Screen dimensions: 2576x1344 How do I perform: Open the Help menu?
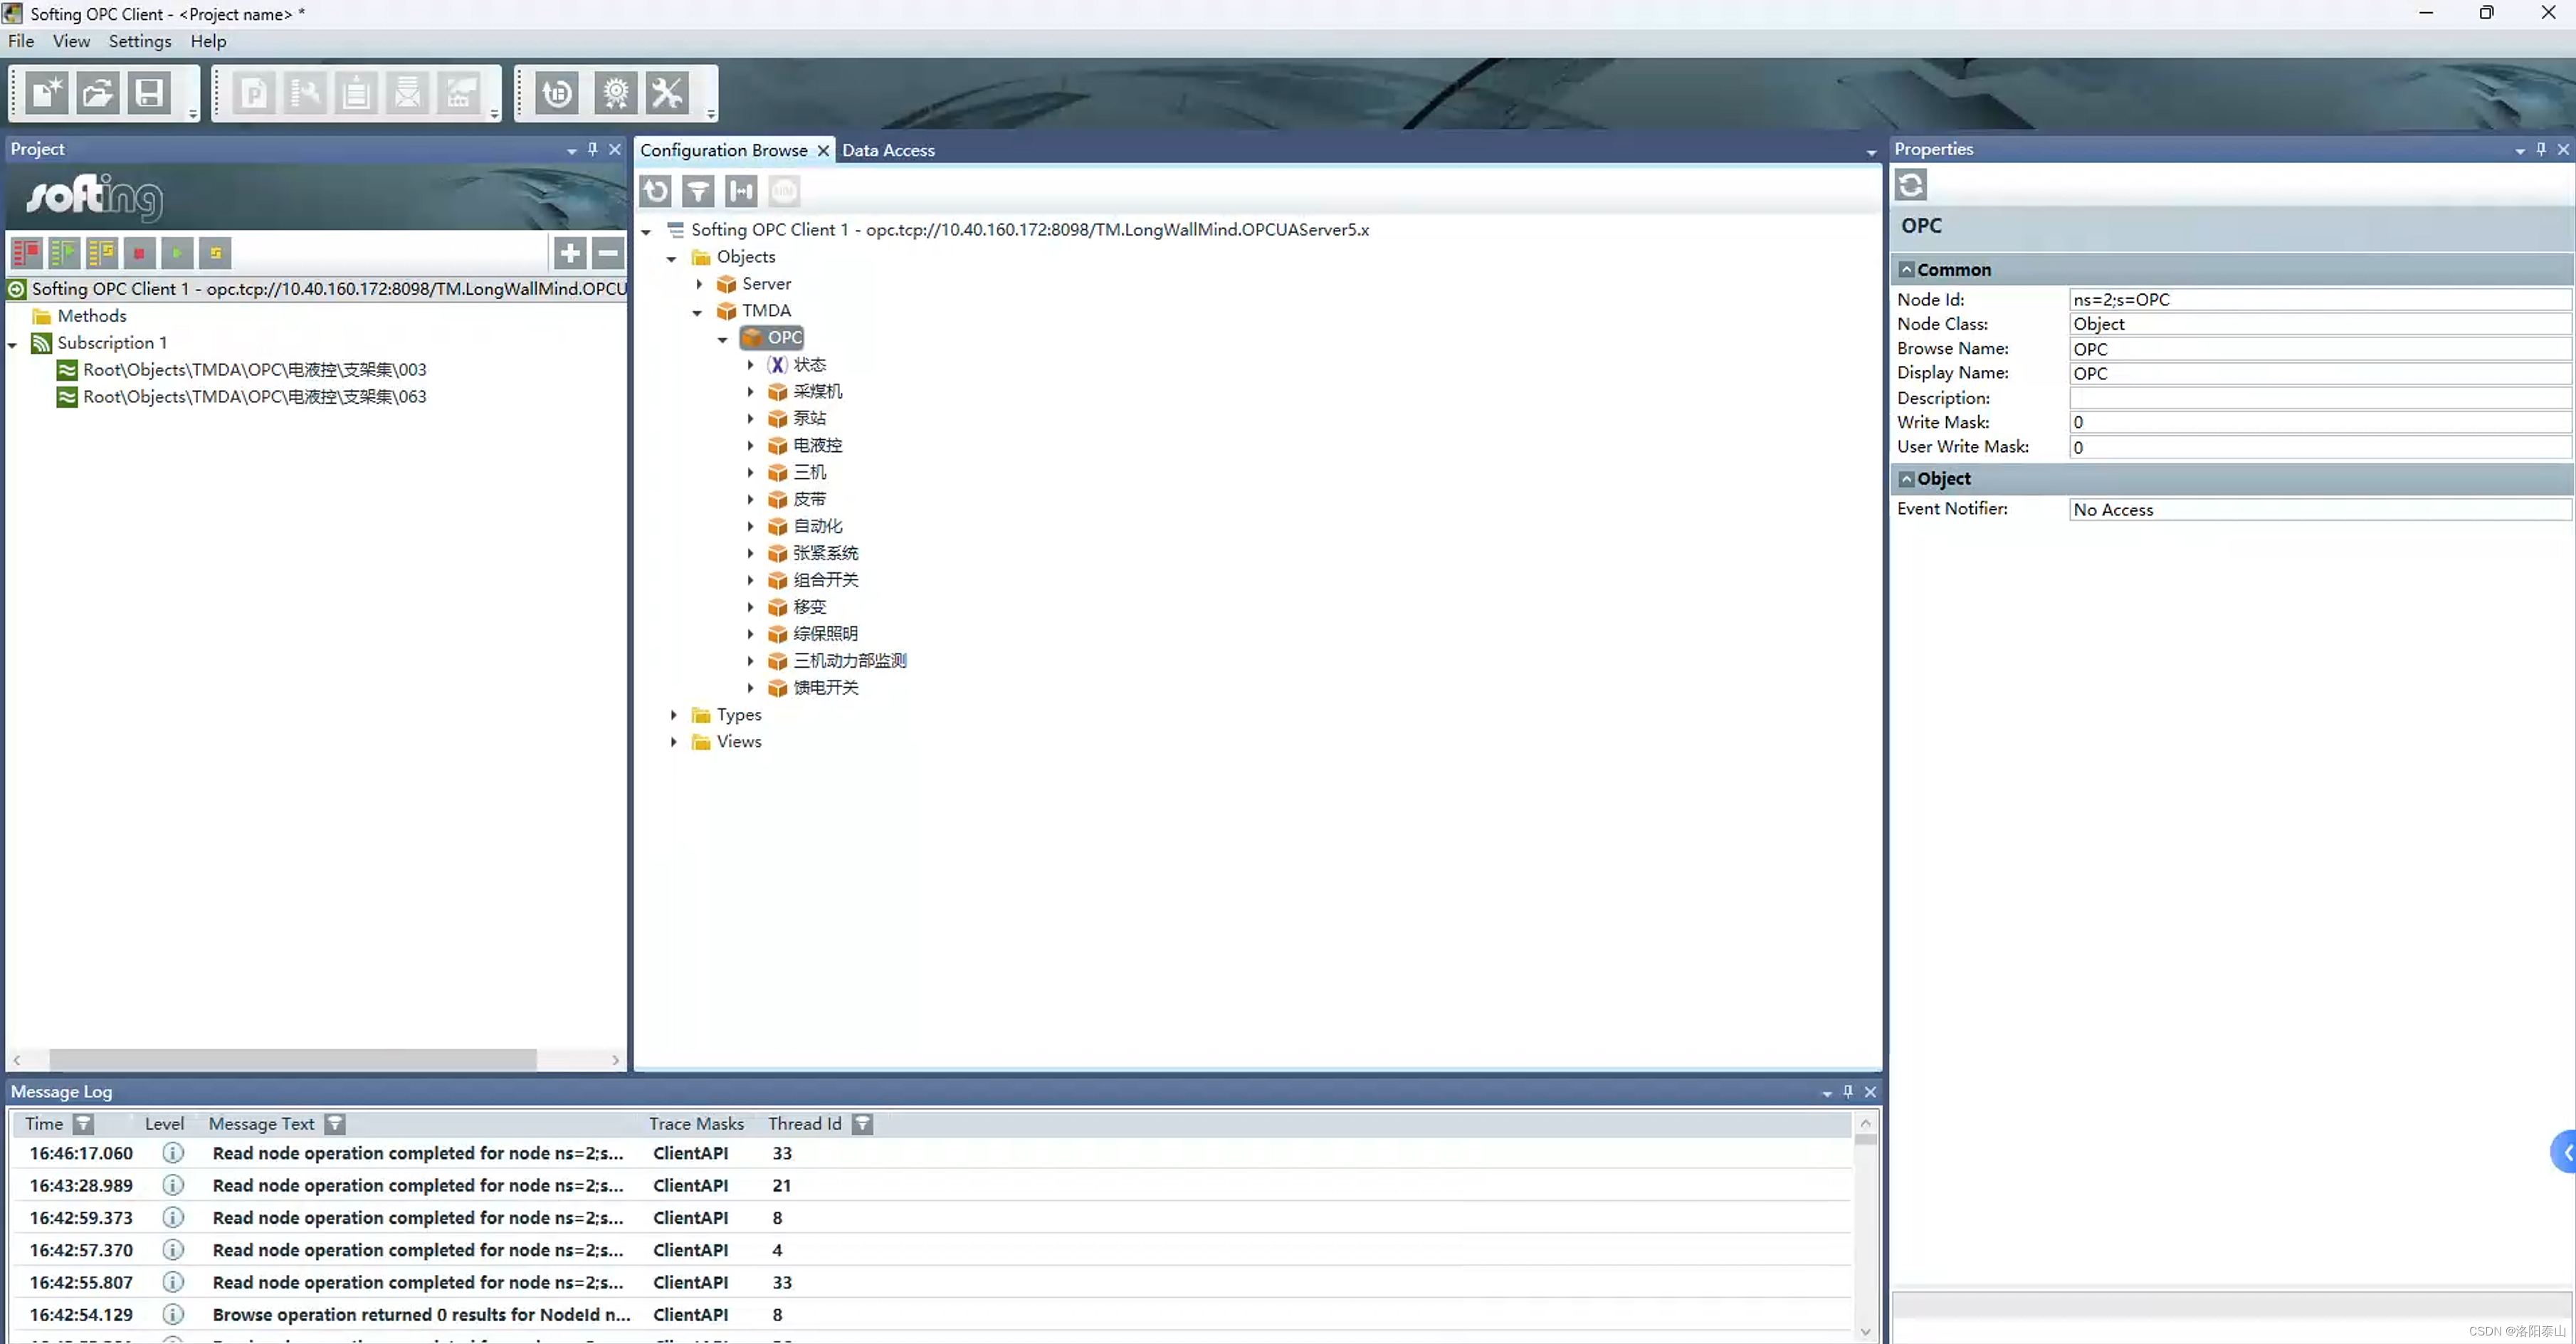click(208, 41)
